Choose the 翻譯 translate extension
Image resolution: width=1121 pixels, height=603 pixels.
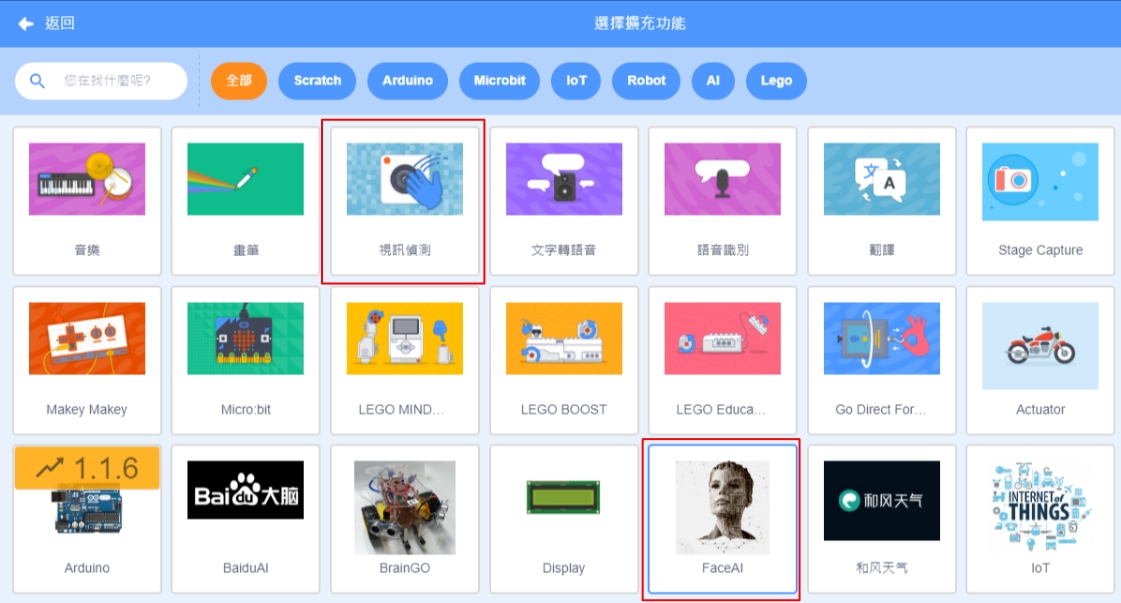click(x=881, y=201)
